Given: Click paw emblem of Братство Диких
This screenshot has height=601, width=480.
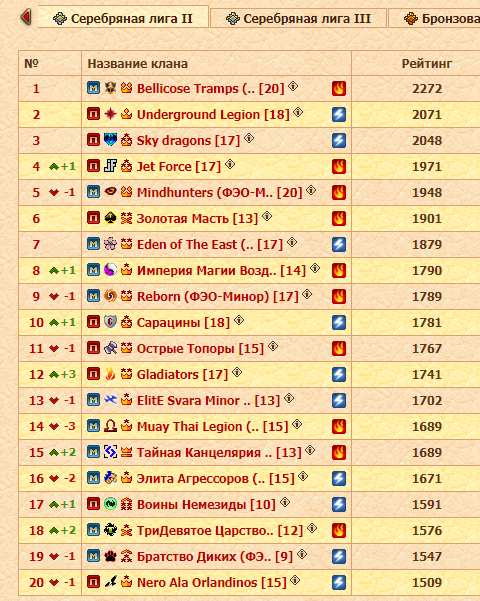Looking at the screenshot, I should click(110, 556).
